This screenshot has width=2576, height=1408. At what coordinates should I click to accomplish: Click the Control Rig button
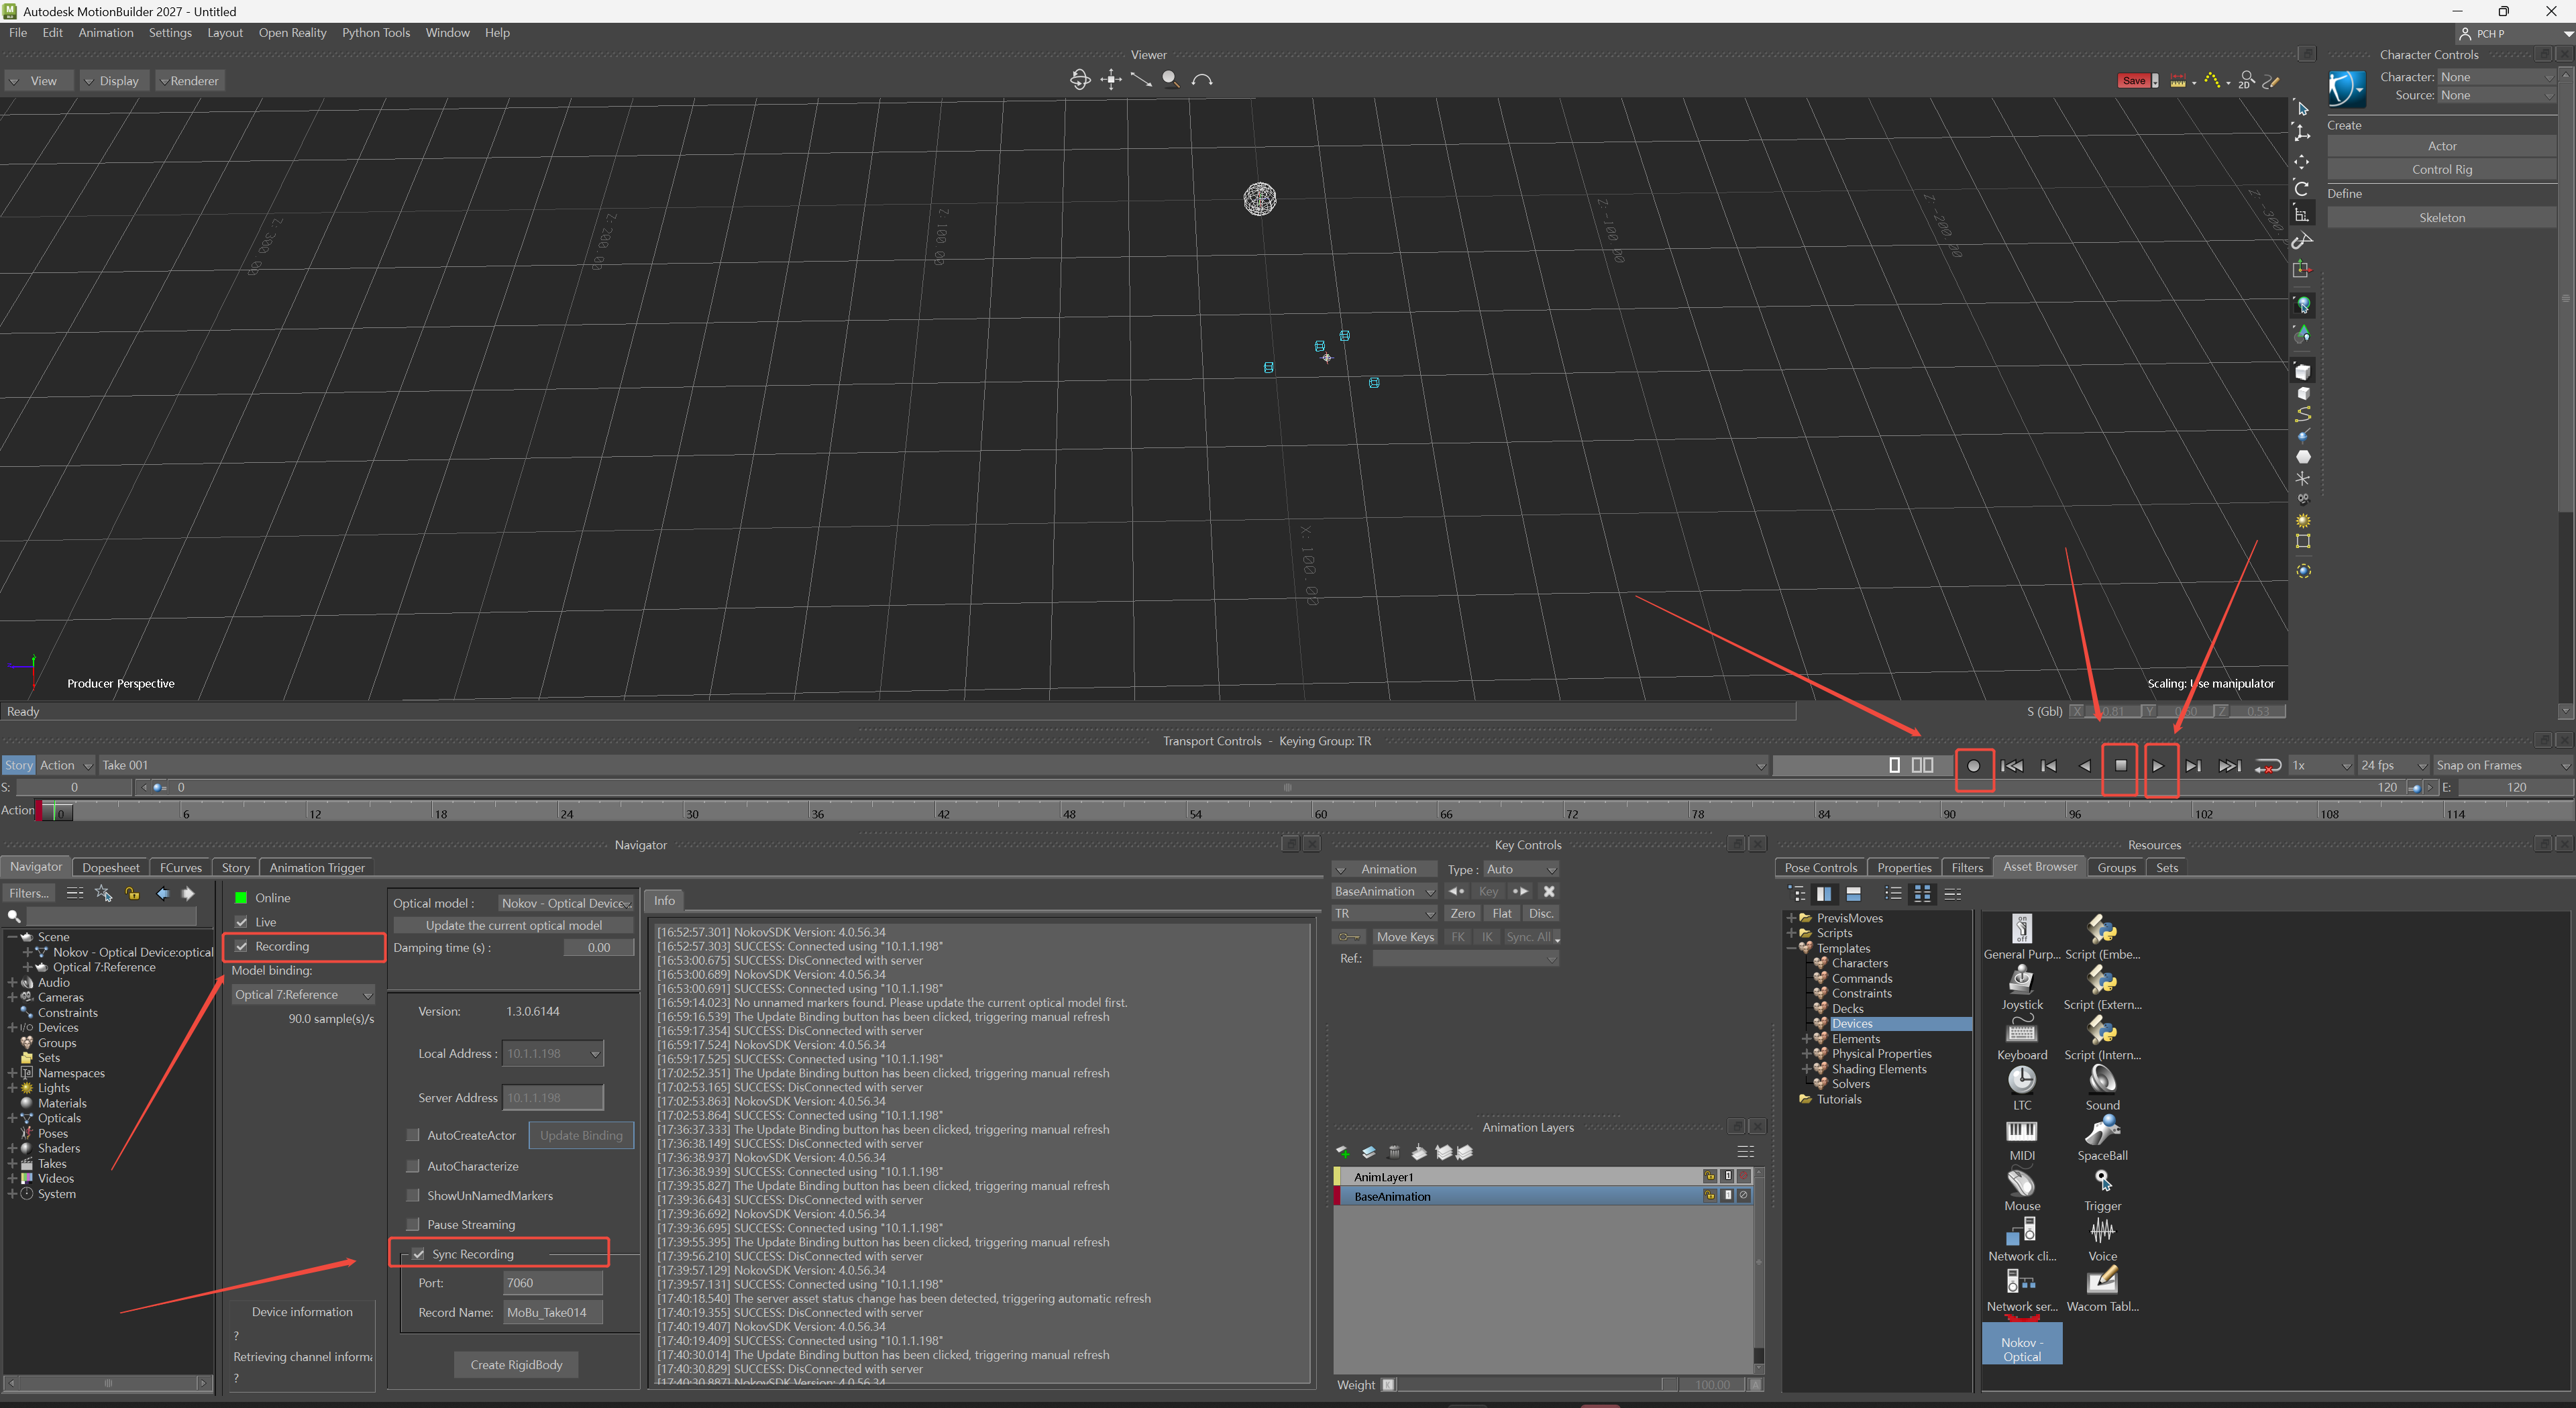pos(2441,169)
